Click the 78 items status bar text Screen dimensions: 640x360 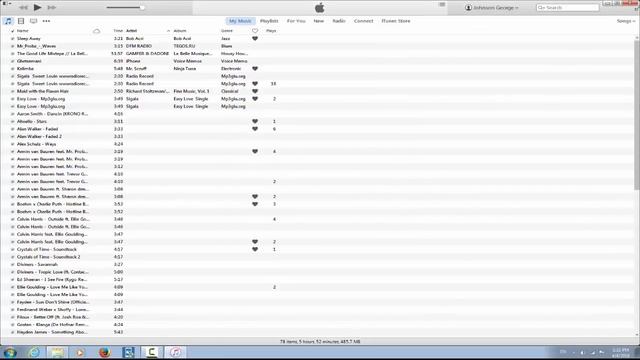320,341
